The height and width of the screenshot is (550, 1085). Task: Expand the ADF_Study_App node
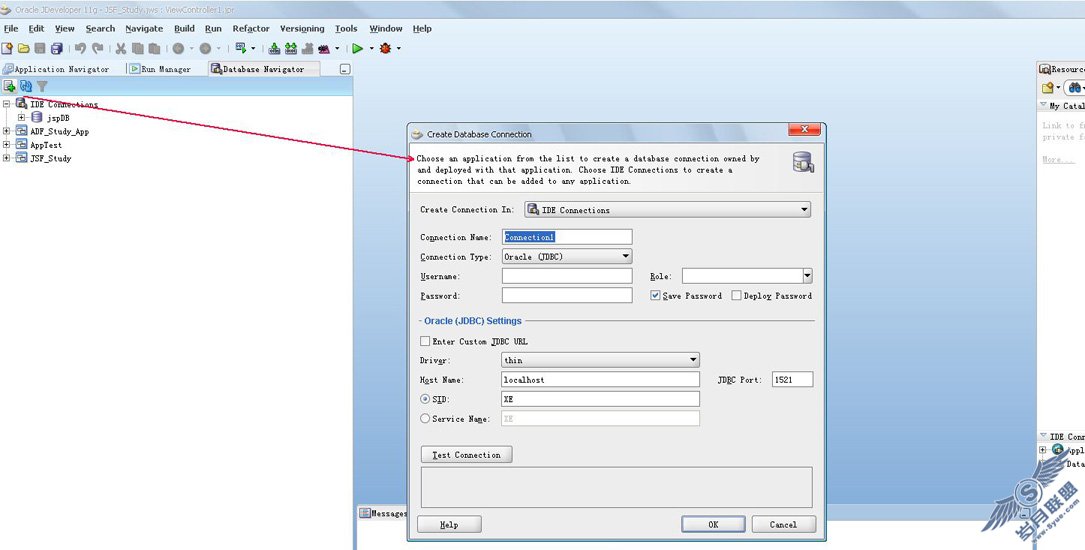point(6,131)
